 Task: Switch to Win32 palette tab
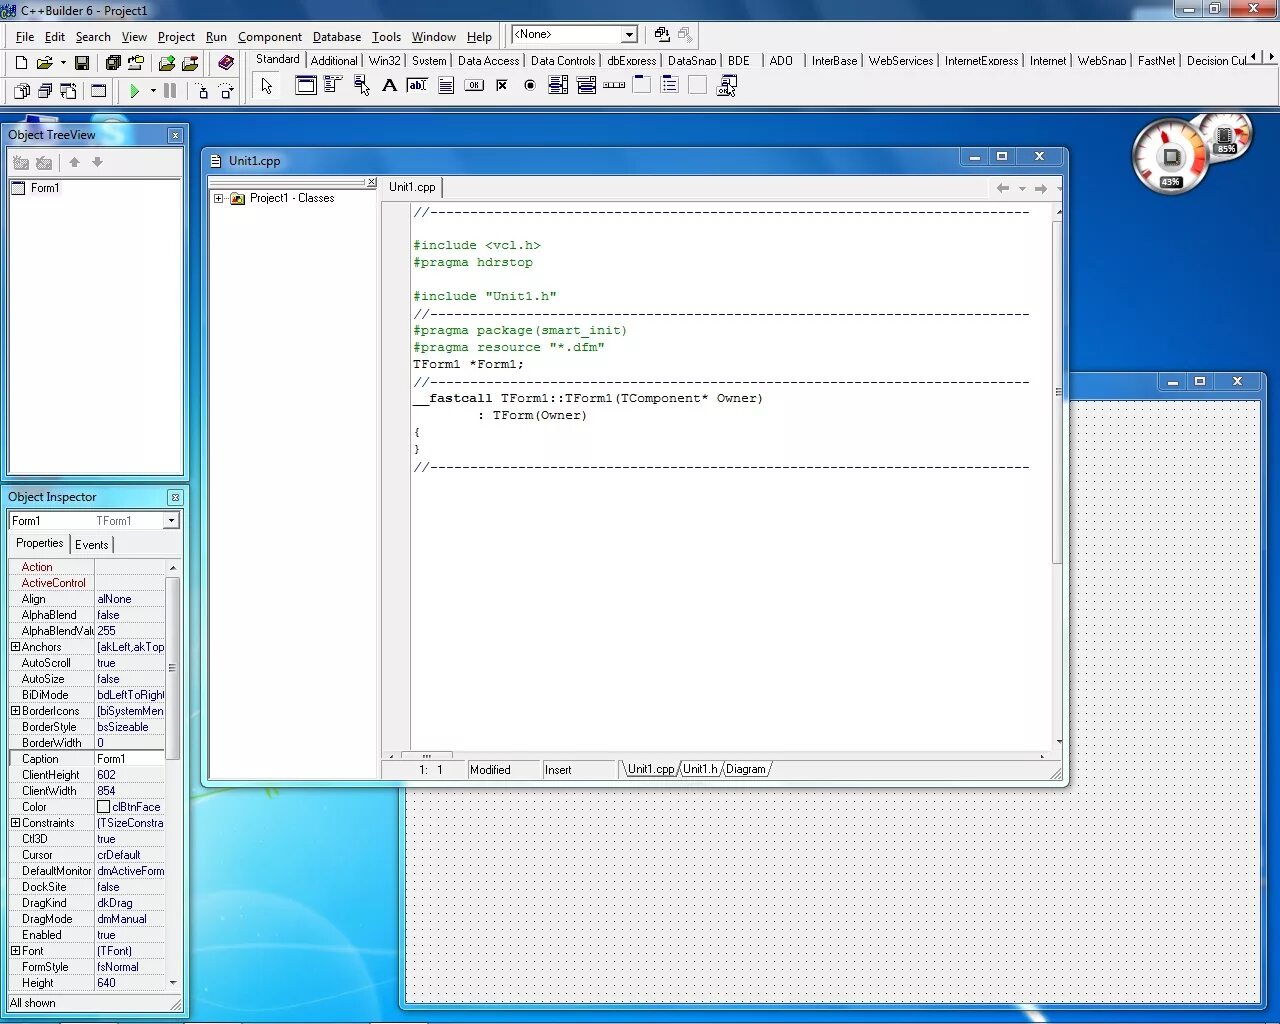click(385, 61)
